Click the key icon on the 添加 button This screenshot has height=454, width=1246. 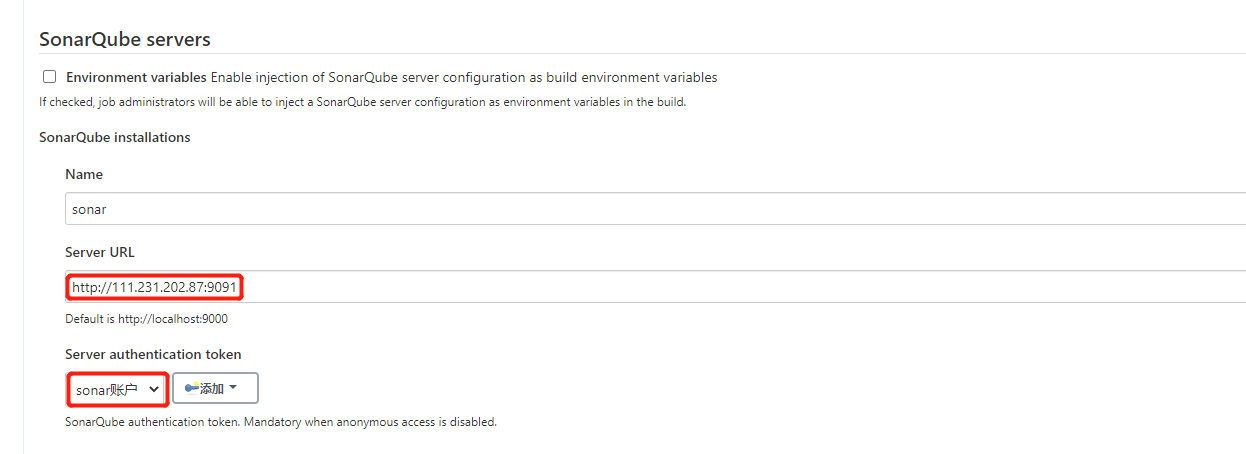[x=192, y=388]
